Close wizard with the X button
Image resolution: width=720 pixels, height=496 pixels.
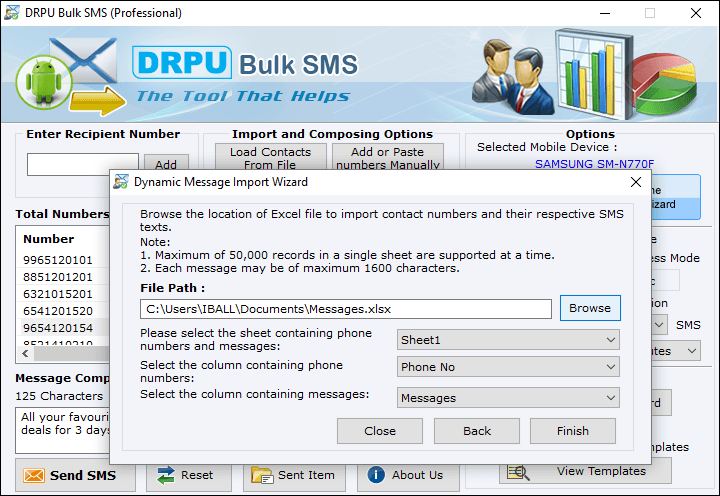click(x=636, y=182)
